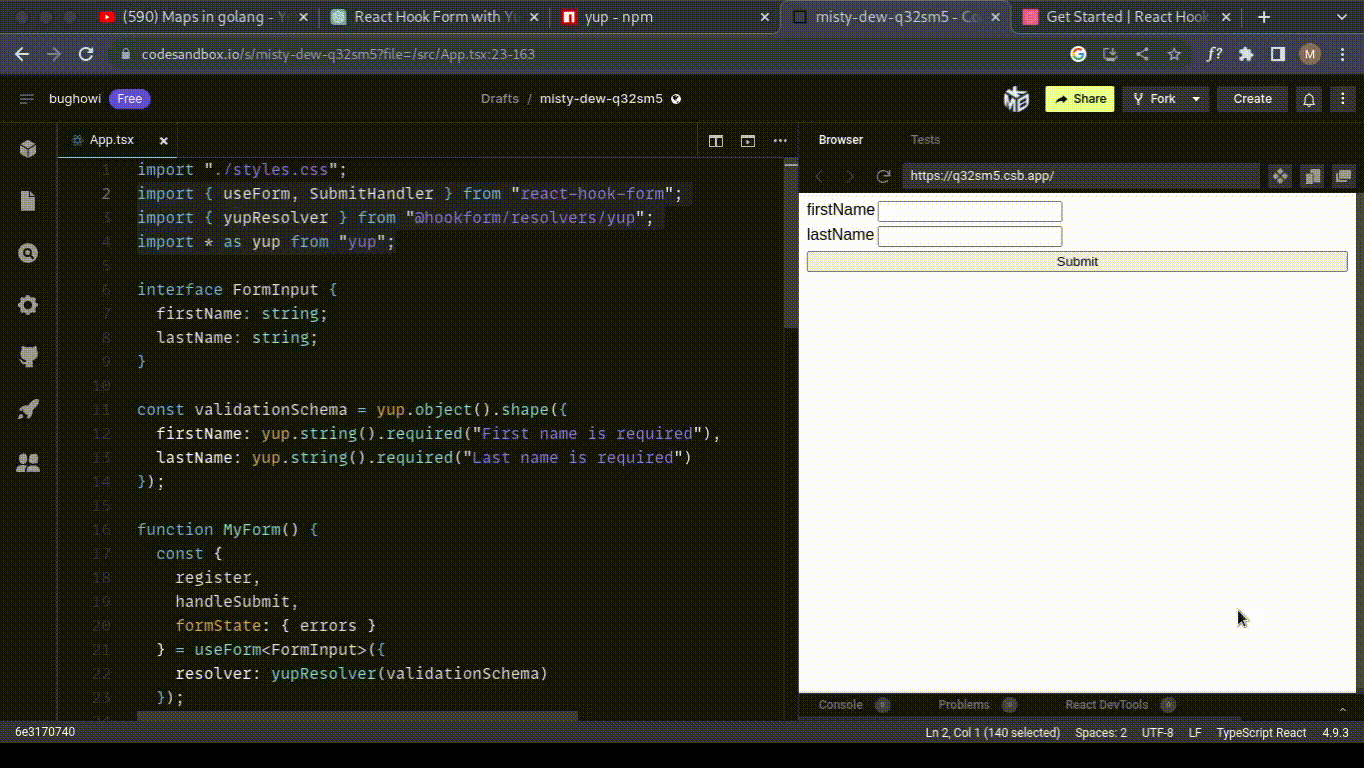1364x768 pixels.
Task: Go forward in the sandbox preview browser
Action: [851, 176]
